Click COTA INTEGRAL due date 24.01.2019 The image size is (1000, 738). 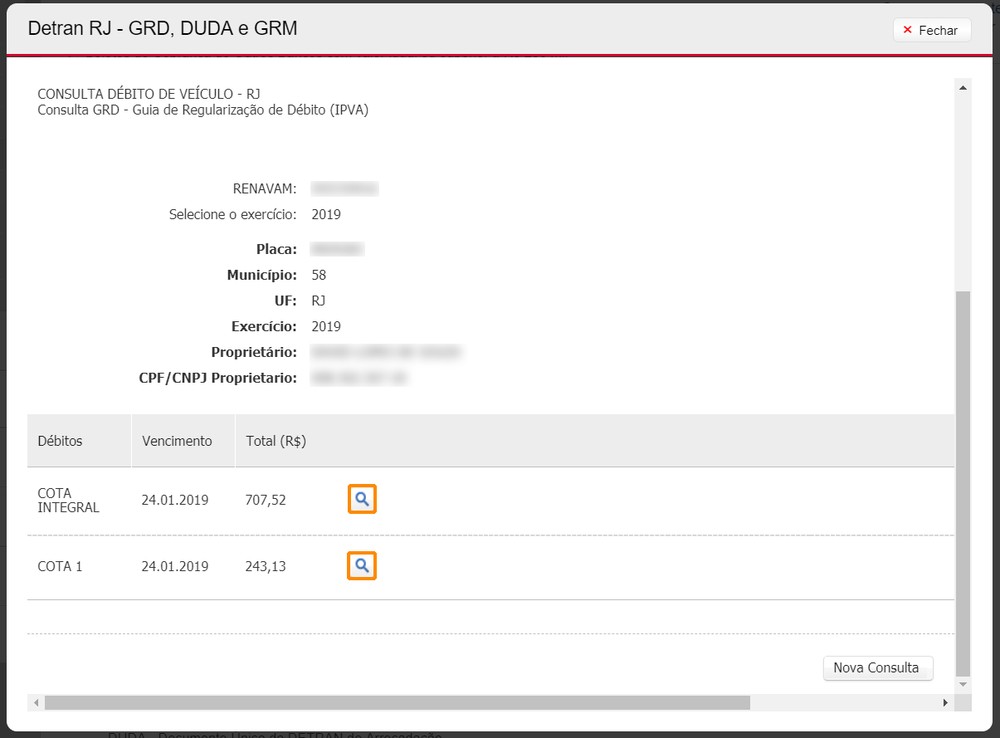pyautogui.click(x=175, y=500)
